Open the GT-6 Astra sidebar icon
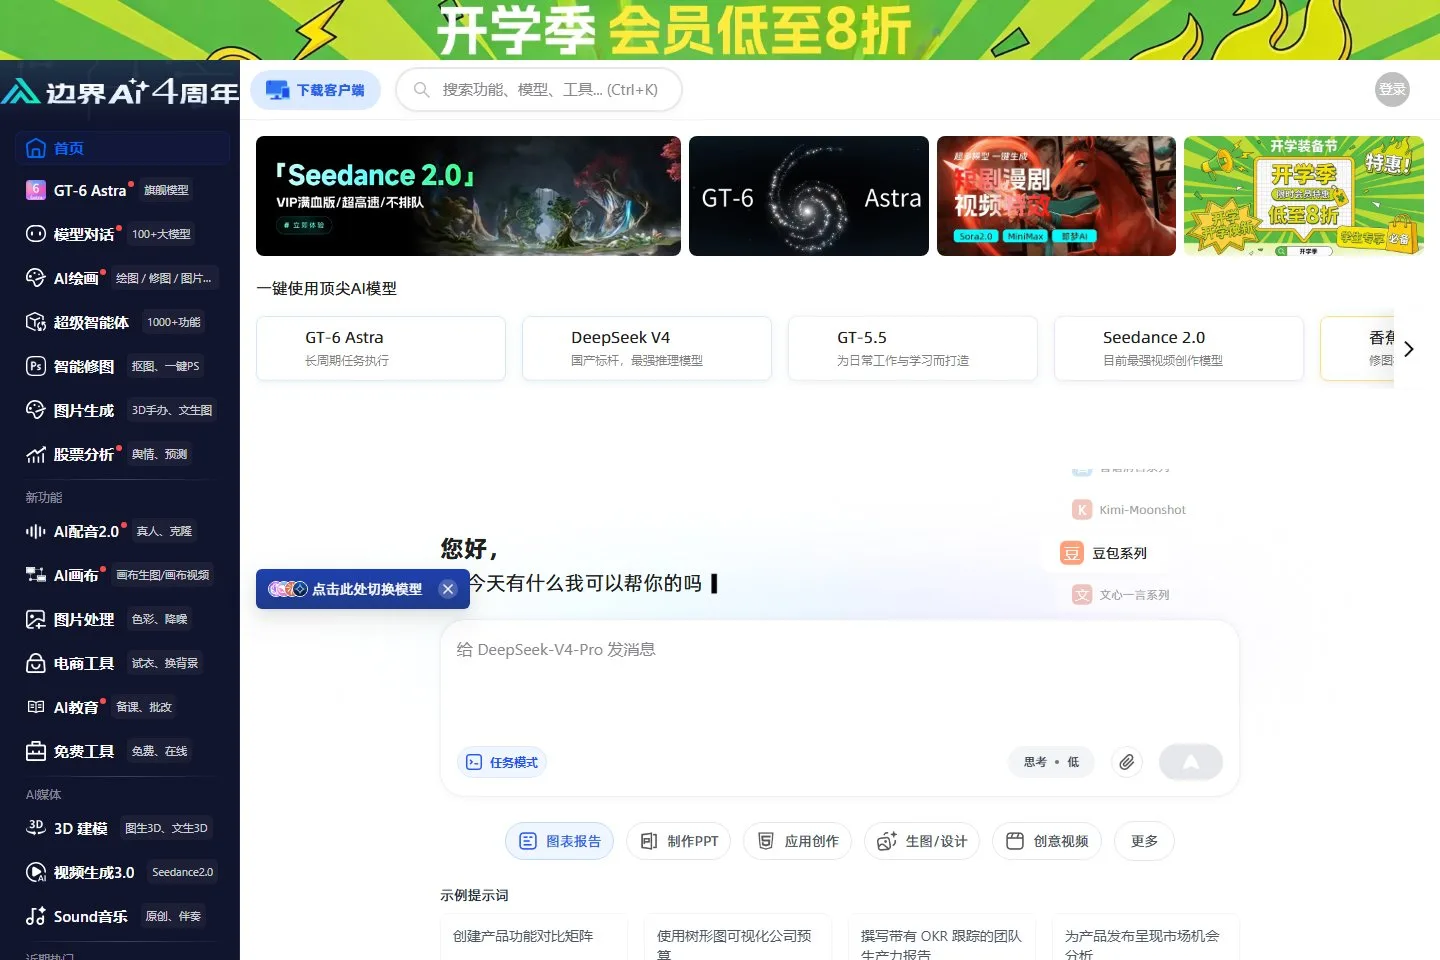 (x=36, y=190)
